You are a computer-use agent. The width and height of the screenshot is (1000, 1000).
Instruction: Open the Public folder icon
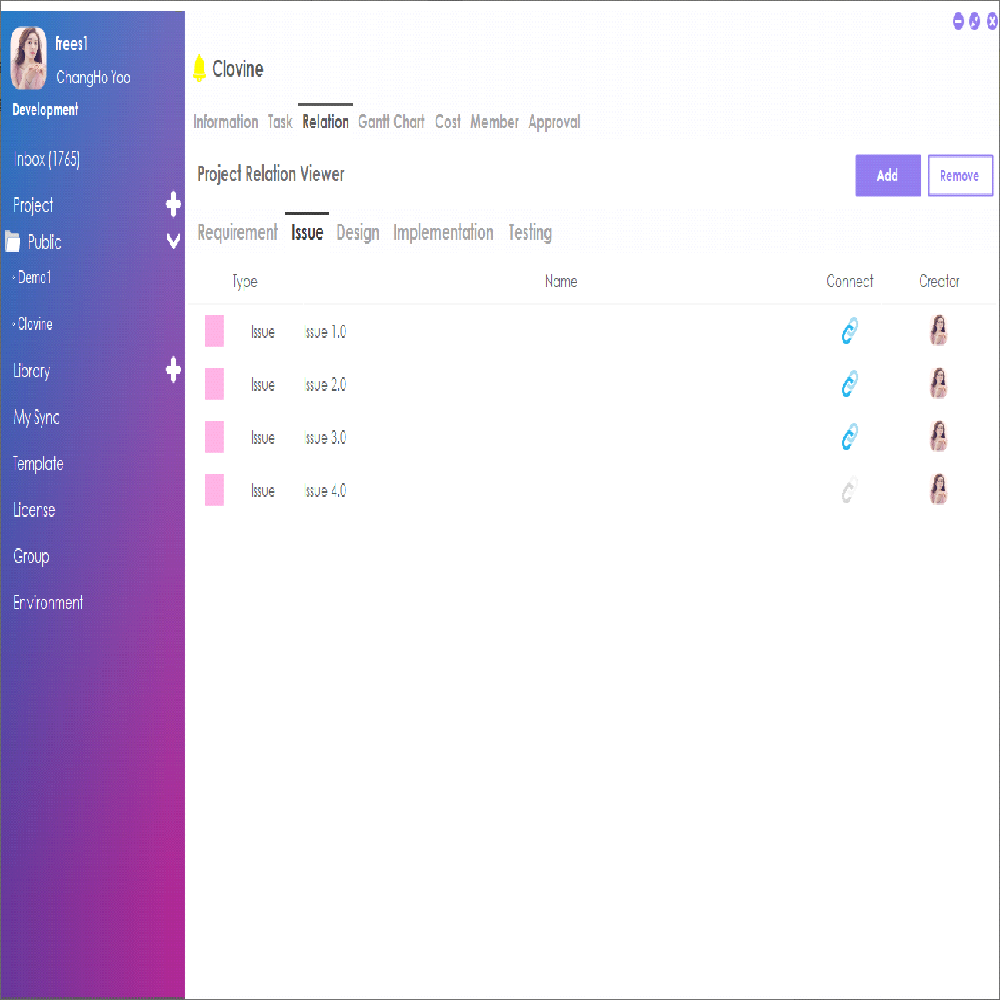[x=13, y=242]
